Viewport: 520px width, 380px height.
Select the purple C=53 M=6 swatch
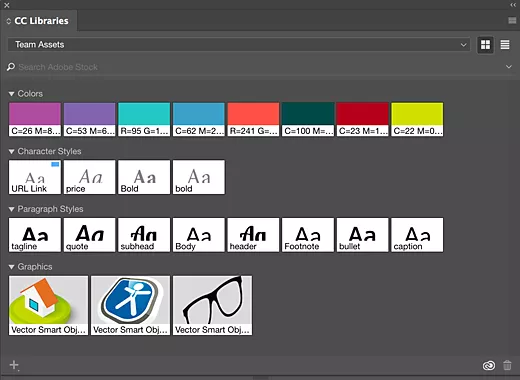pos(90,119)
